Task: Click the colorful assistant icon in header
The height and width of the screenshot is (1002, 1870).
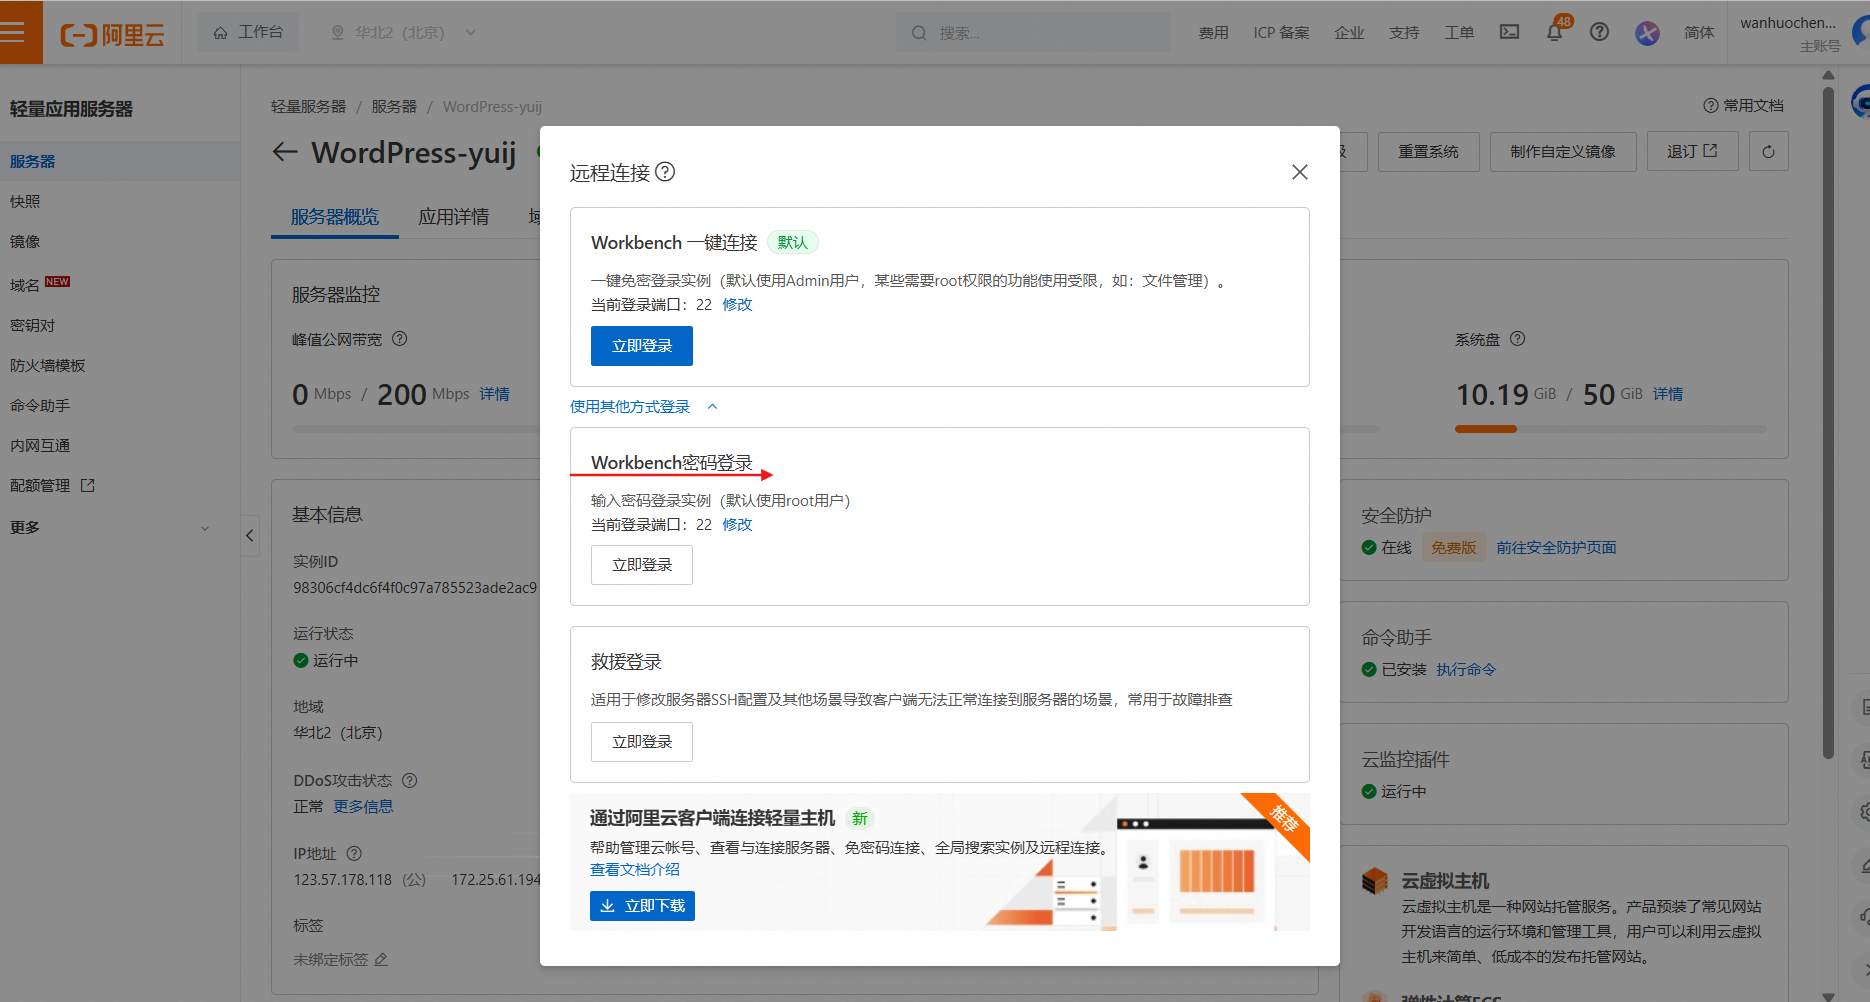Action: point(1647,33)
